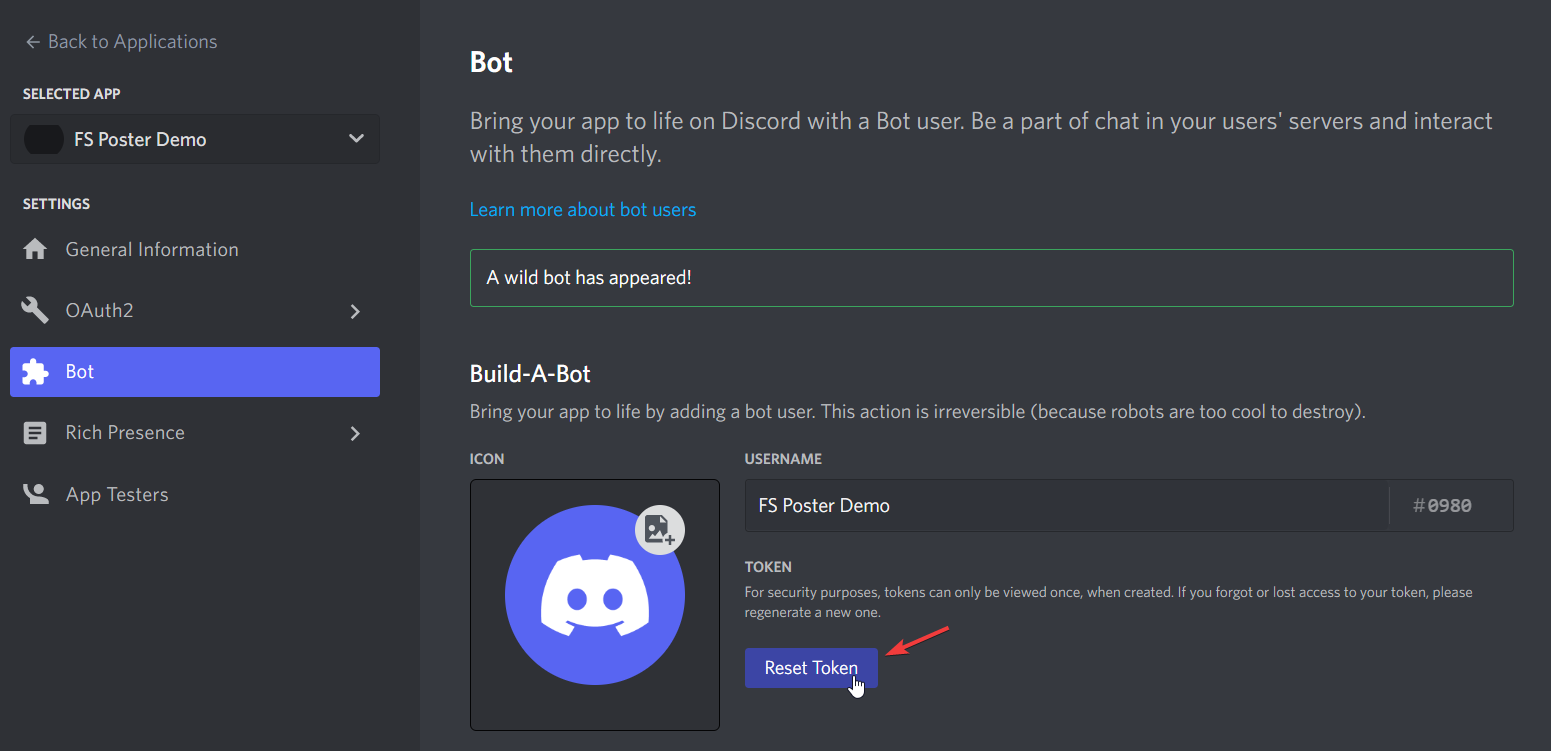Screen dimensions: 1551x751
Task: Expand the Rich Presence submenu chevron
Action: pyautogui.click(x=355, y=433)
